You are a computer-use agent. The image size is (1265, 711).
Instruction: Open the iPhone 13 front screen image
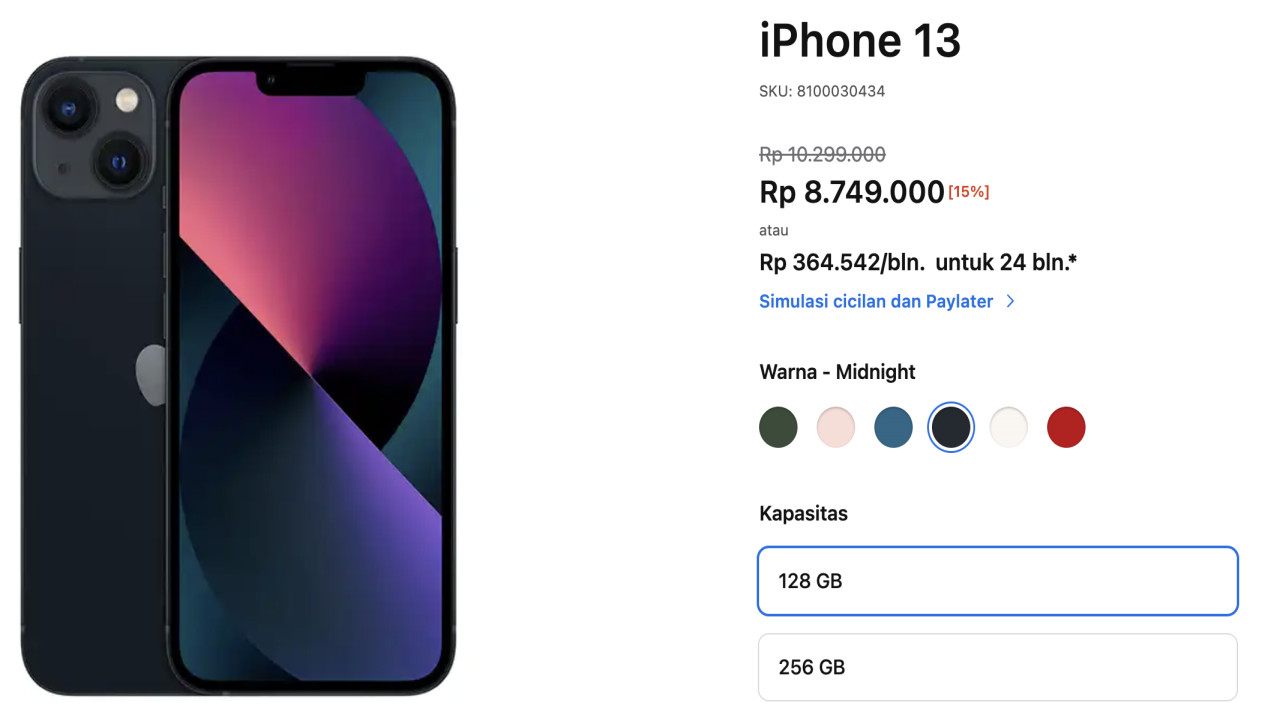[x=311, y=377]
